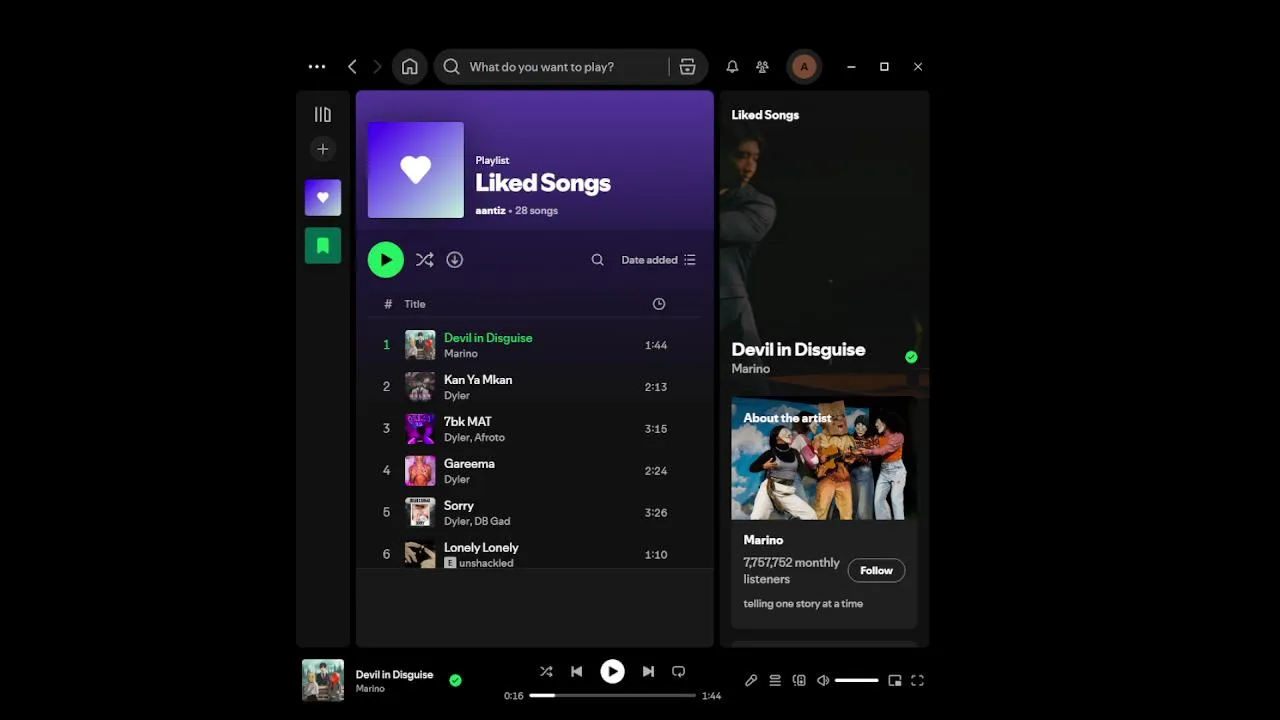
Task: Follow the artist Marino
Action: coord(876,571)
